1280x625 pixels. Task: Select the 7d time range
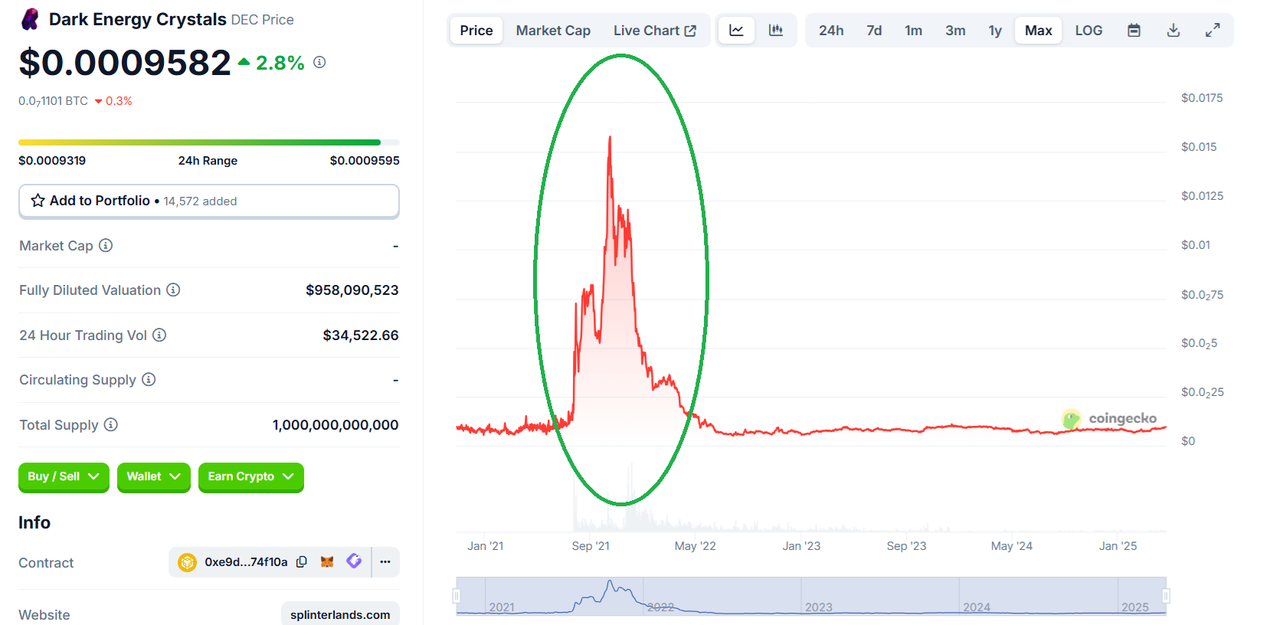coord(874,30)
